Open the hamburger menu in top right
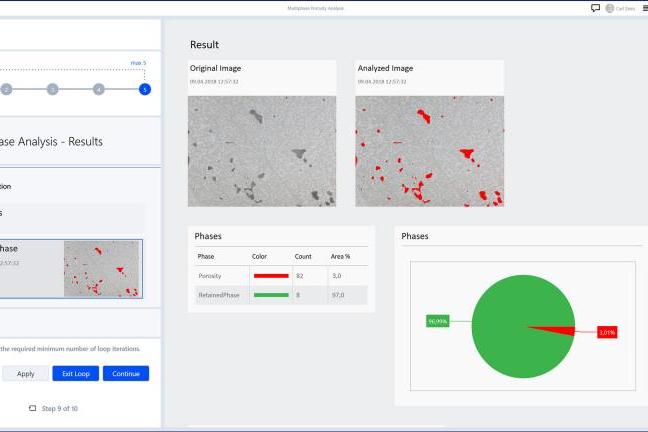 click(643, 8)
